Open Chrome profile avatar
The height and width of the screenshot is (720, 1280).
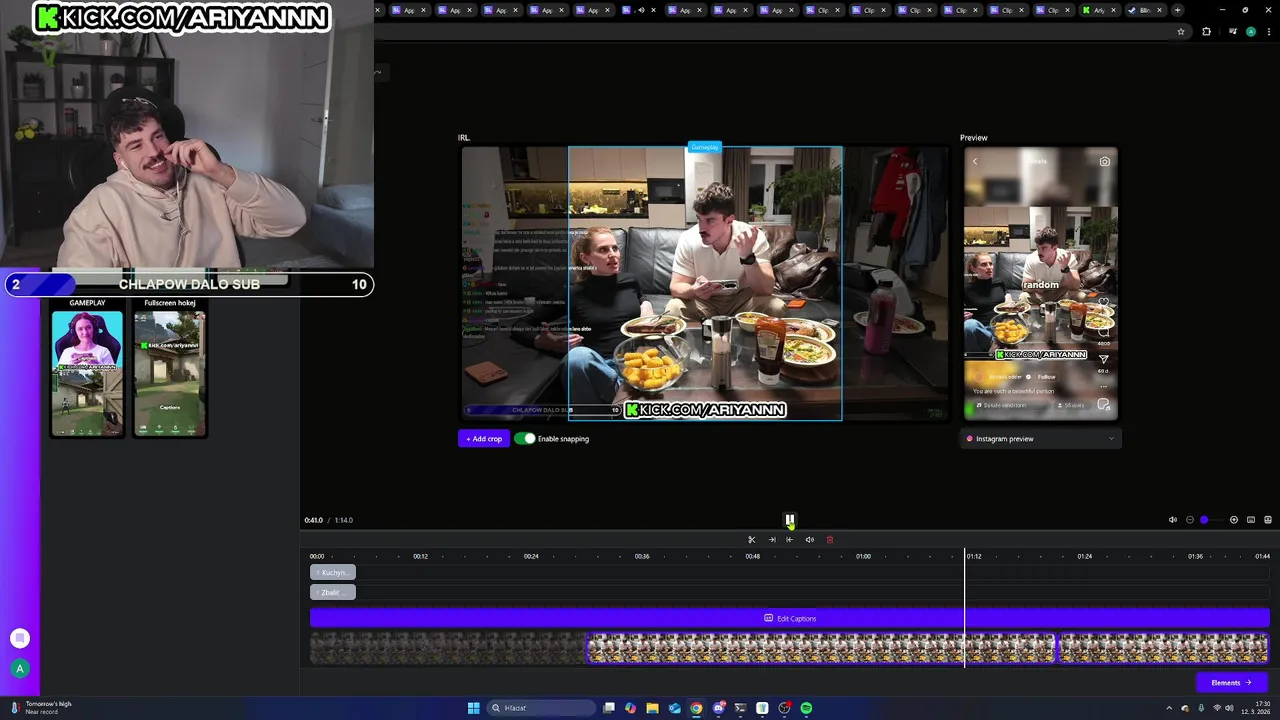point(1250,32)
